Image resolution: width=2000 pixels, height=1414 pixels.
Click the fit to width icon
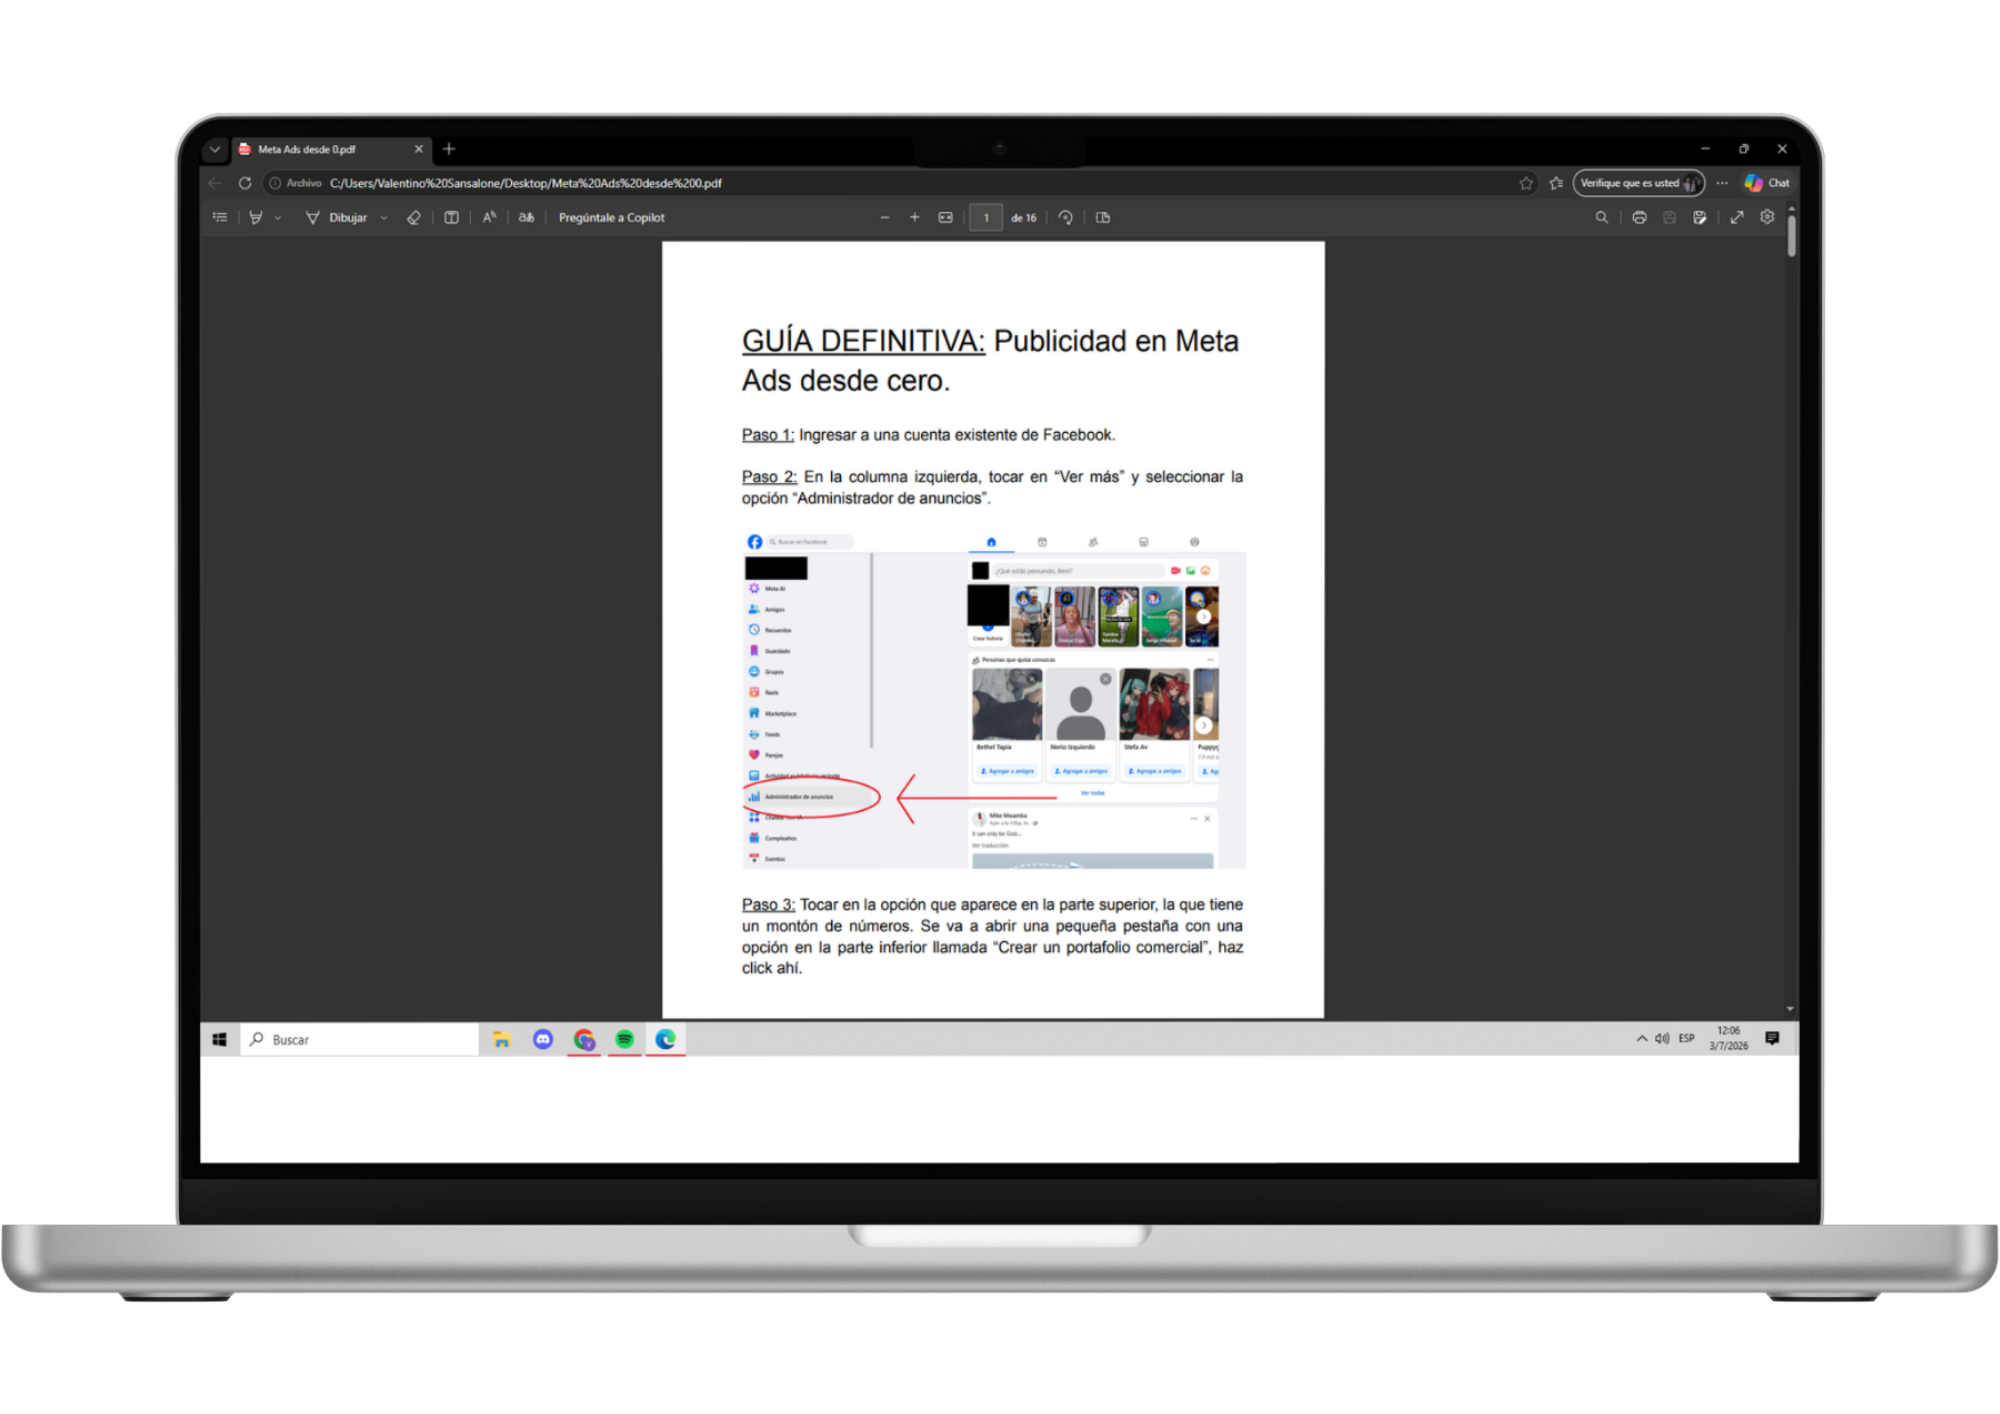tap(945, 217)
